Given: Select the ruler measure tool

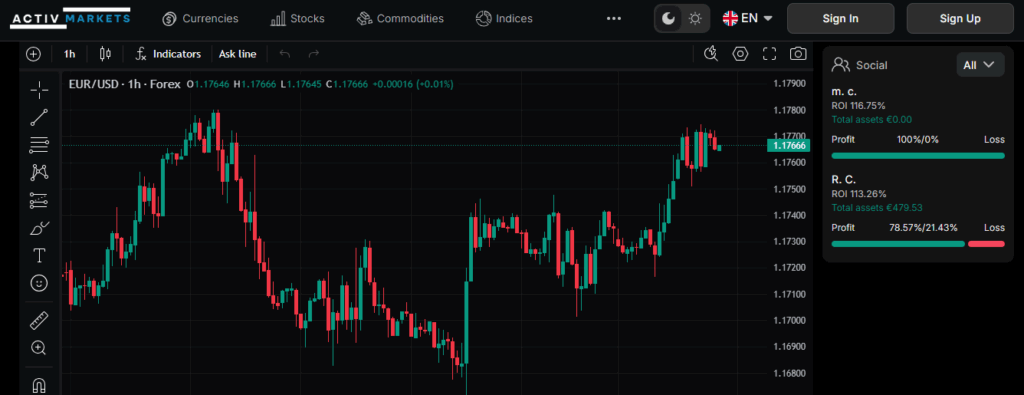Looking at the screenshot, I should pos(39,320).
